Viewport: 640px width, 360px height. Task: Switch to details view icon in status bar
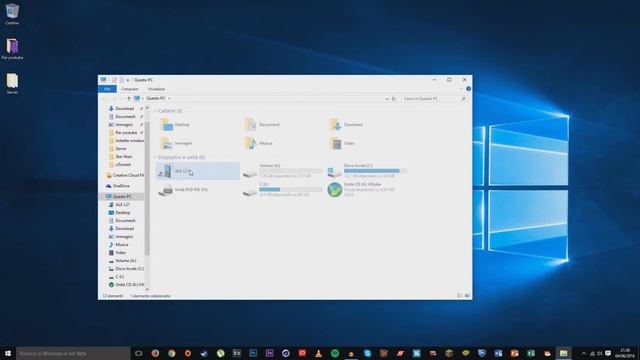coord(460,296)
